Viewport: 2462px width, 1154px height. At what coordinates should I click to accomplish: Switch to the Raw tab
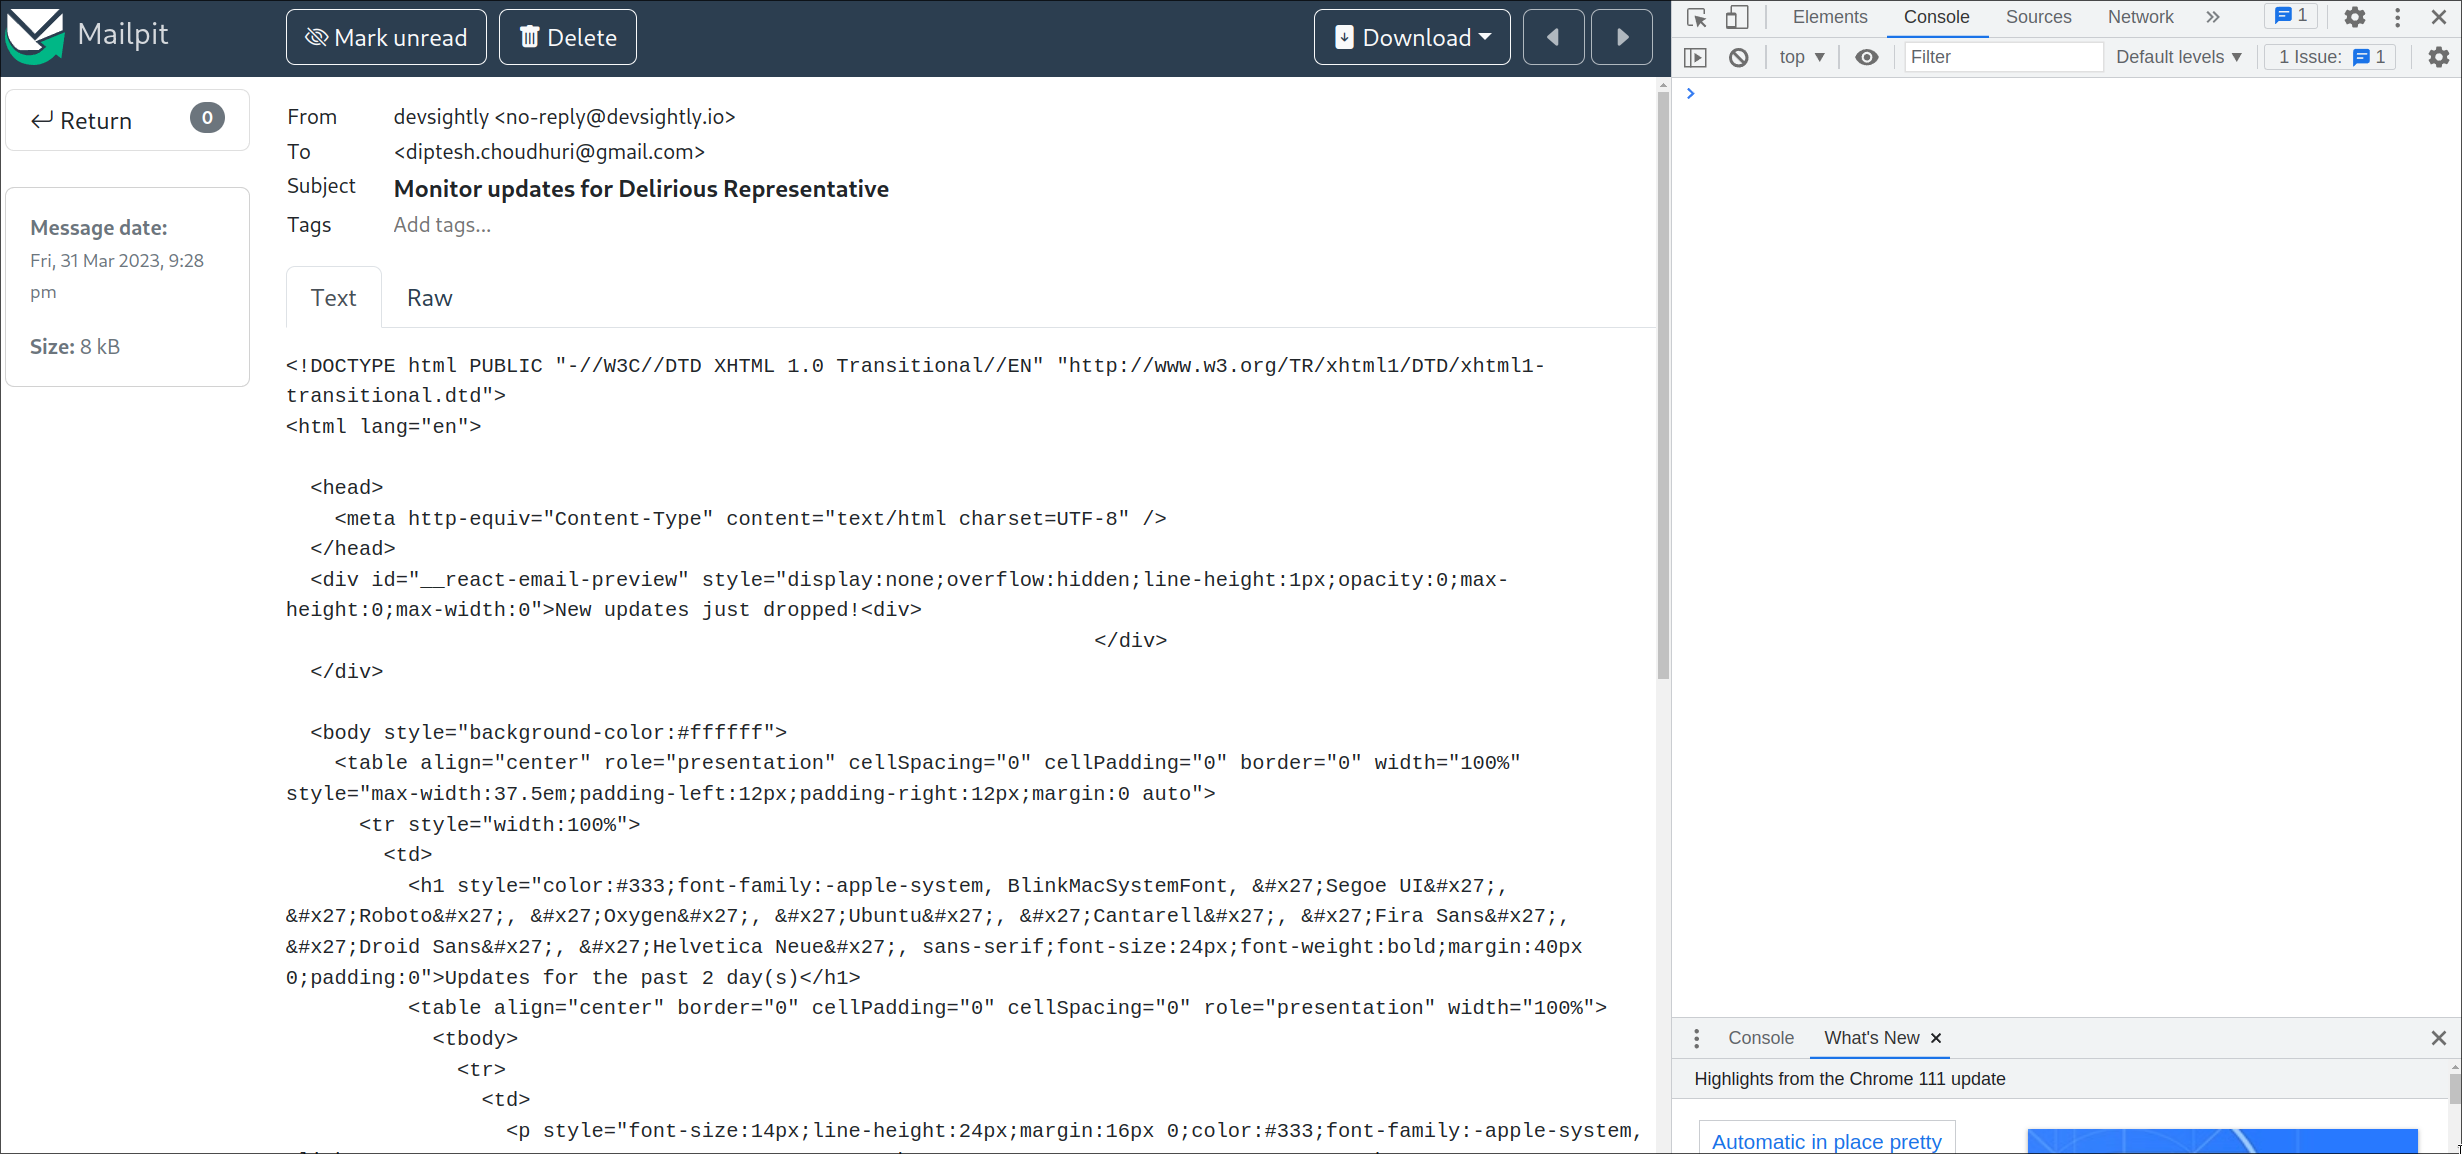click(429, 298)
